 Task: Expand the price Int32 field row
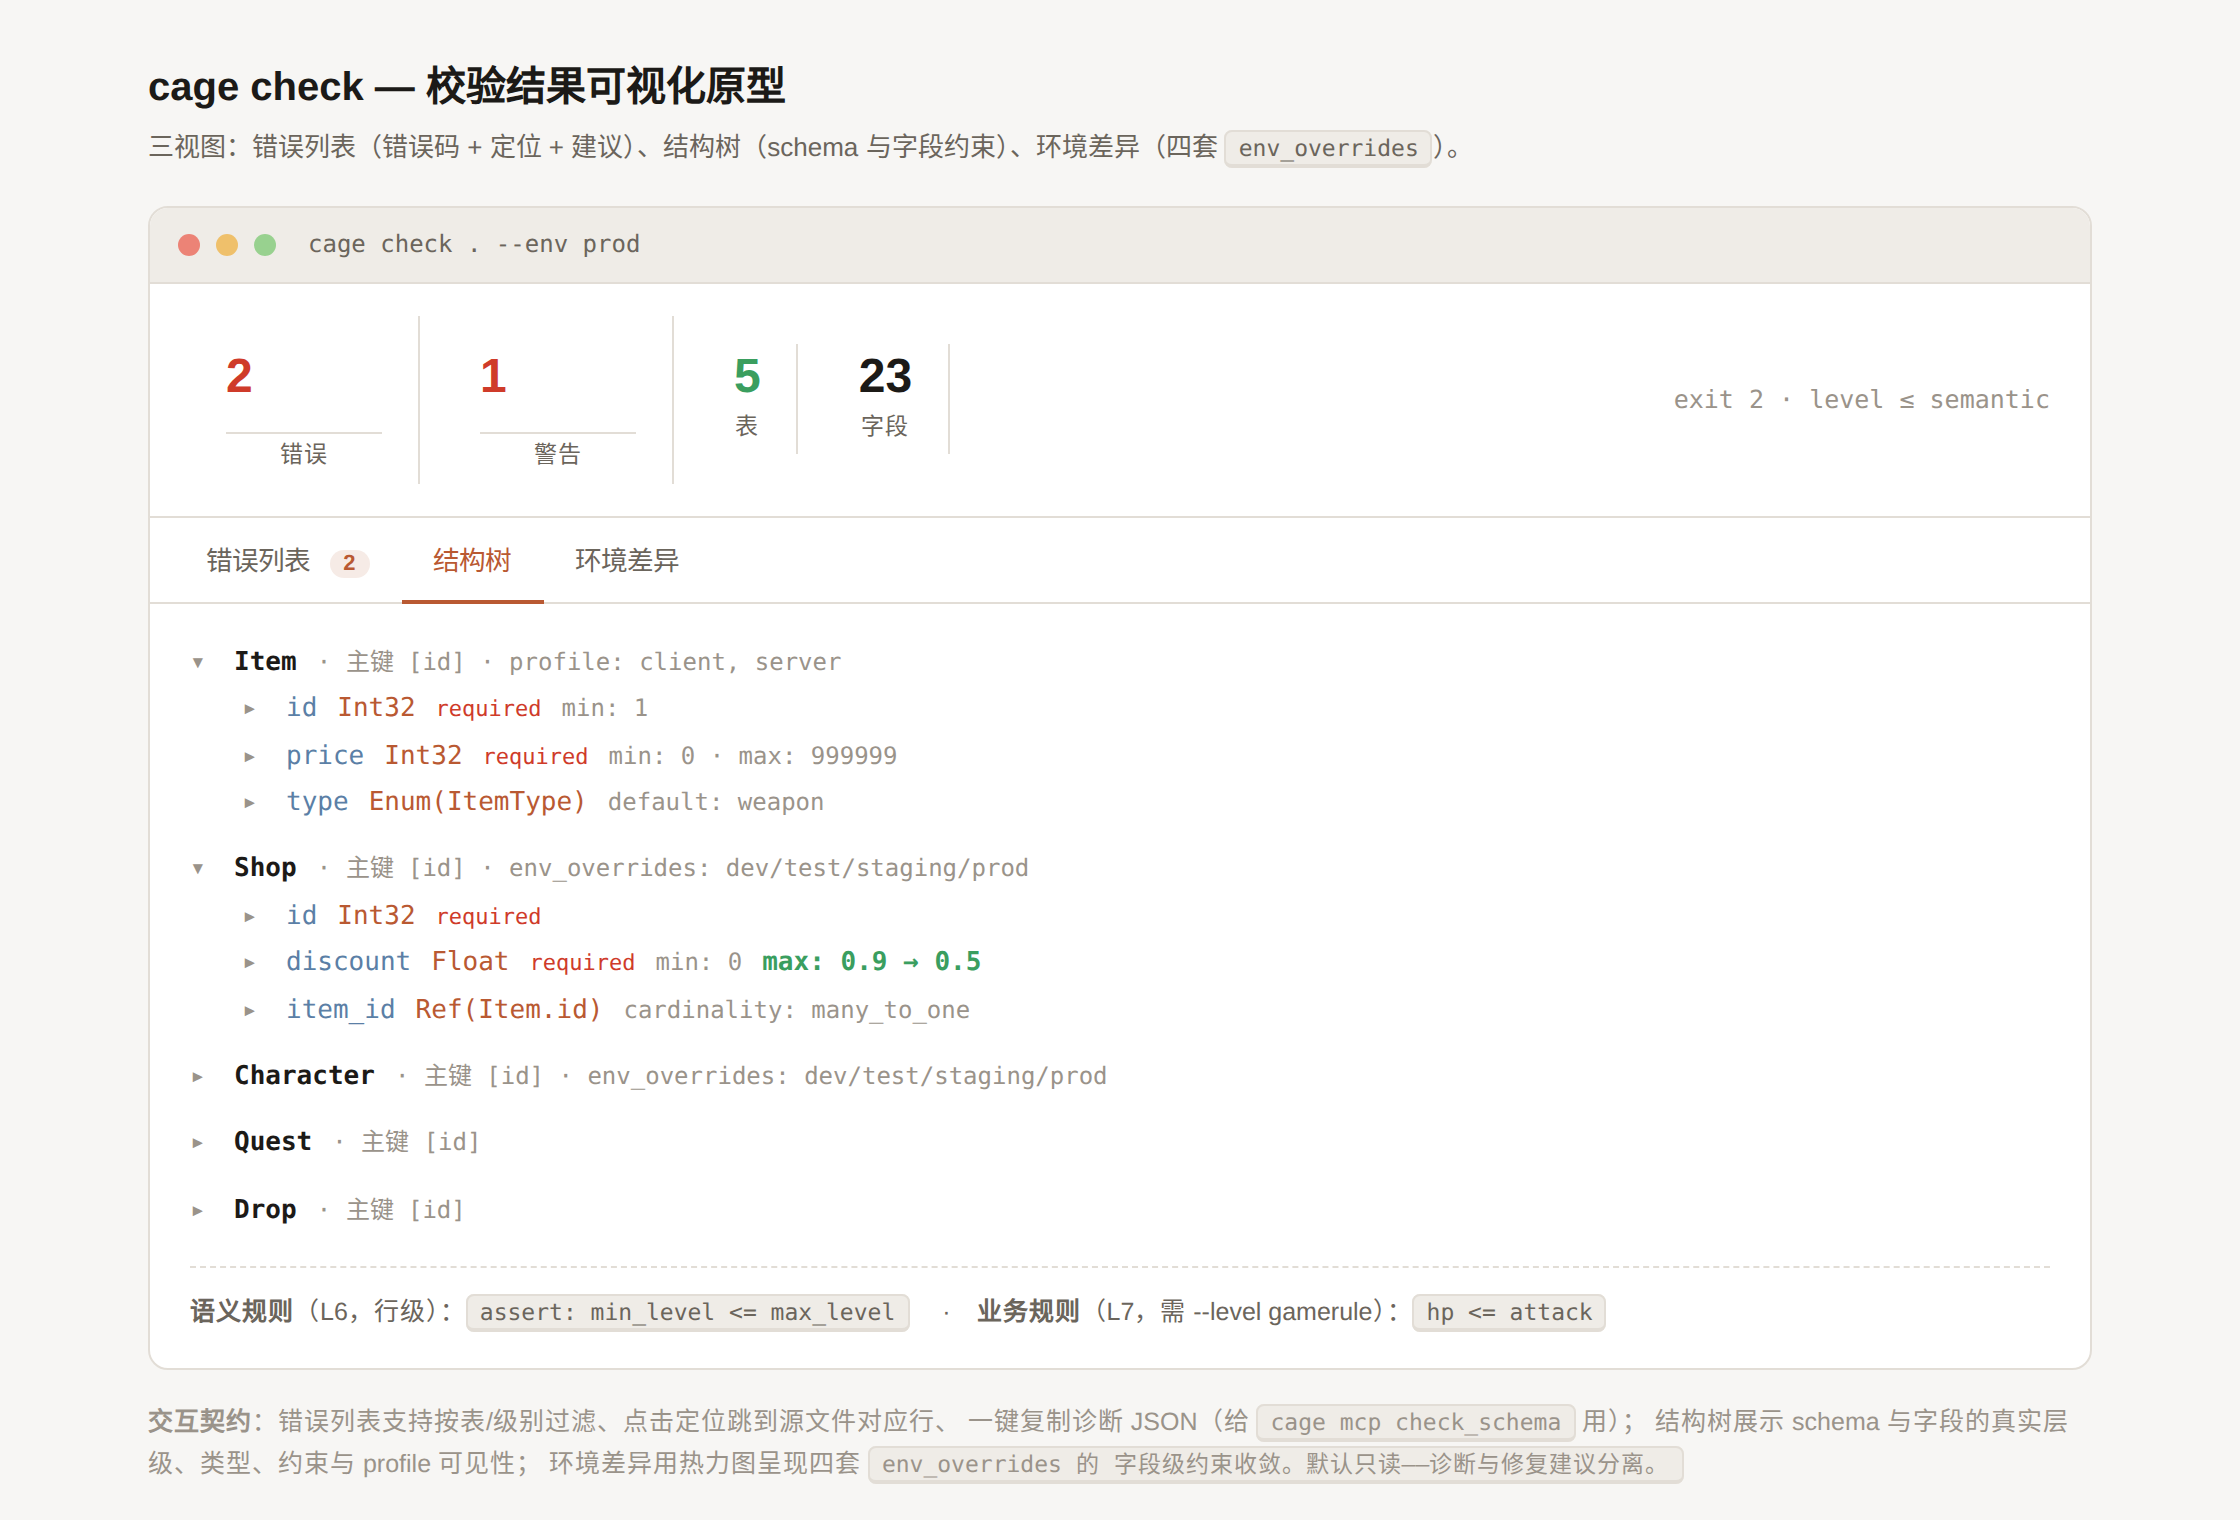249,756
